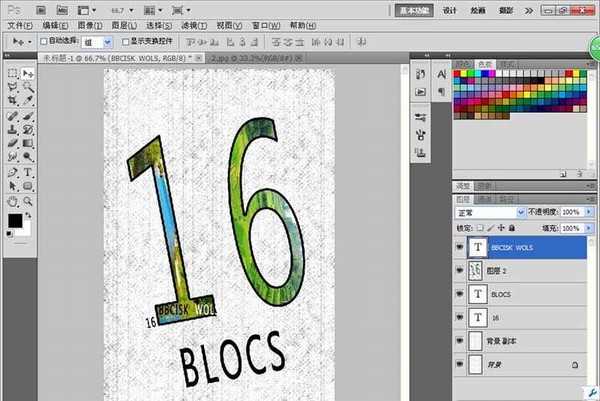Select the Move tool
This screenshot has width=600, height=401.
pyautogui.click(x=27, y=73)
